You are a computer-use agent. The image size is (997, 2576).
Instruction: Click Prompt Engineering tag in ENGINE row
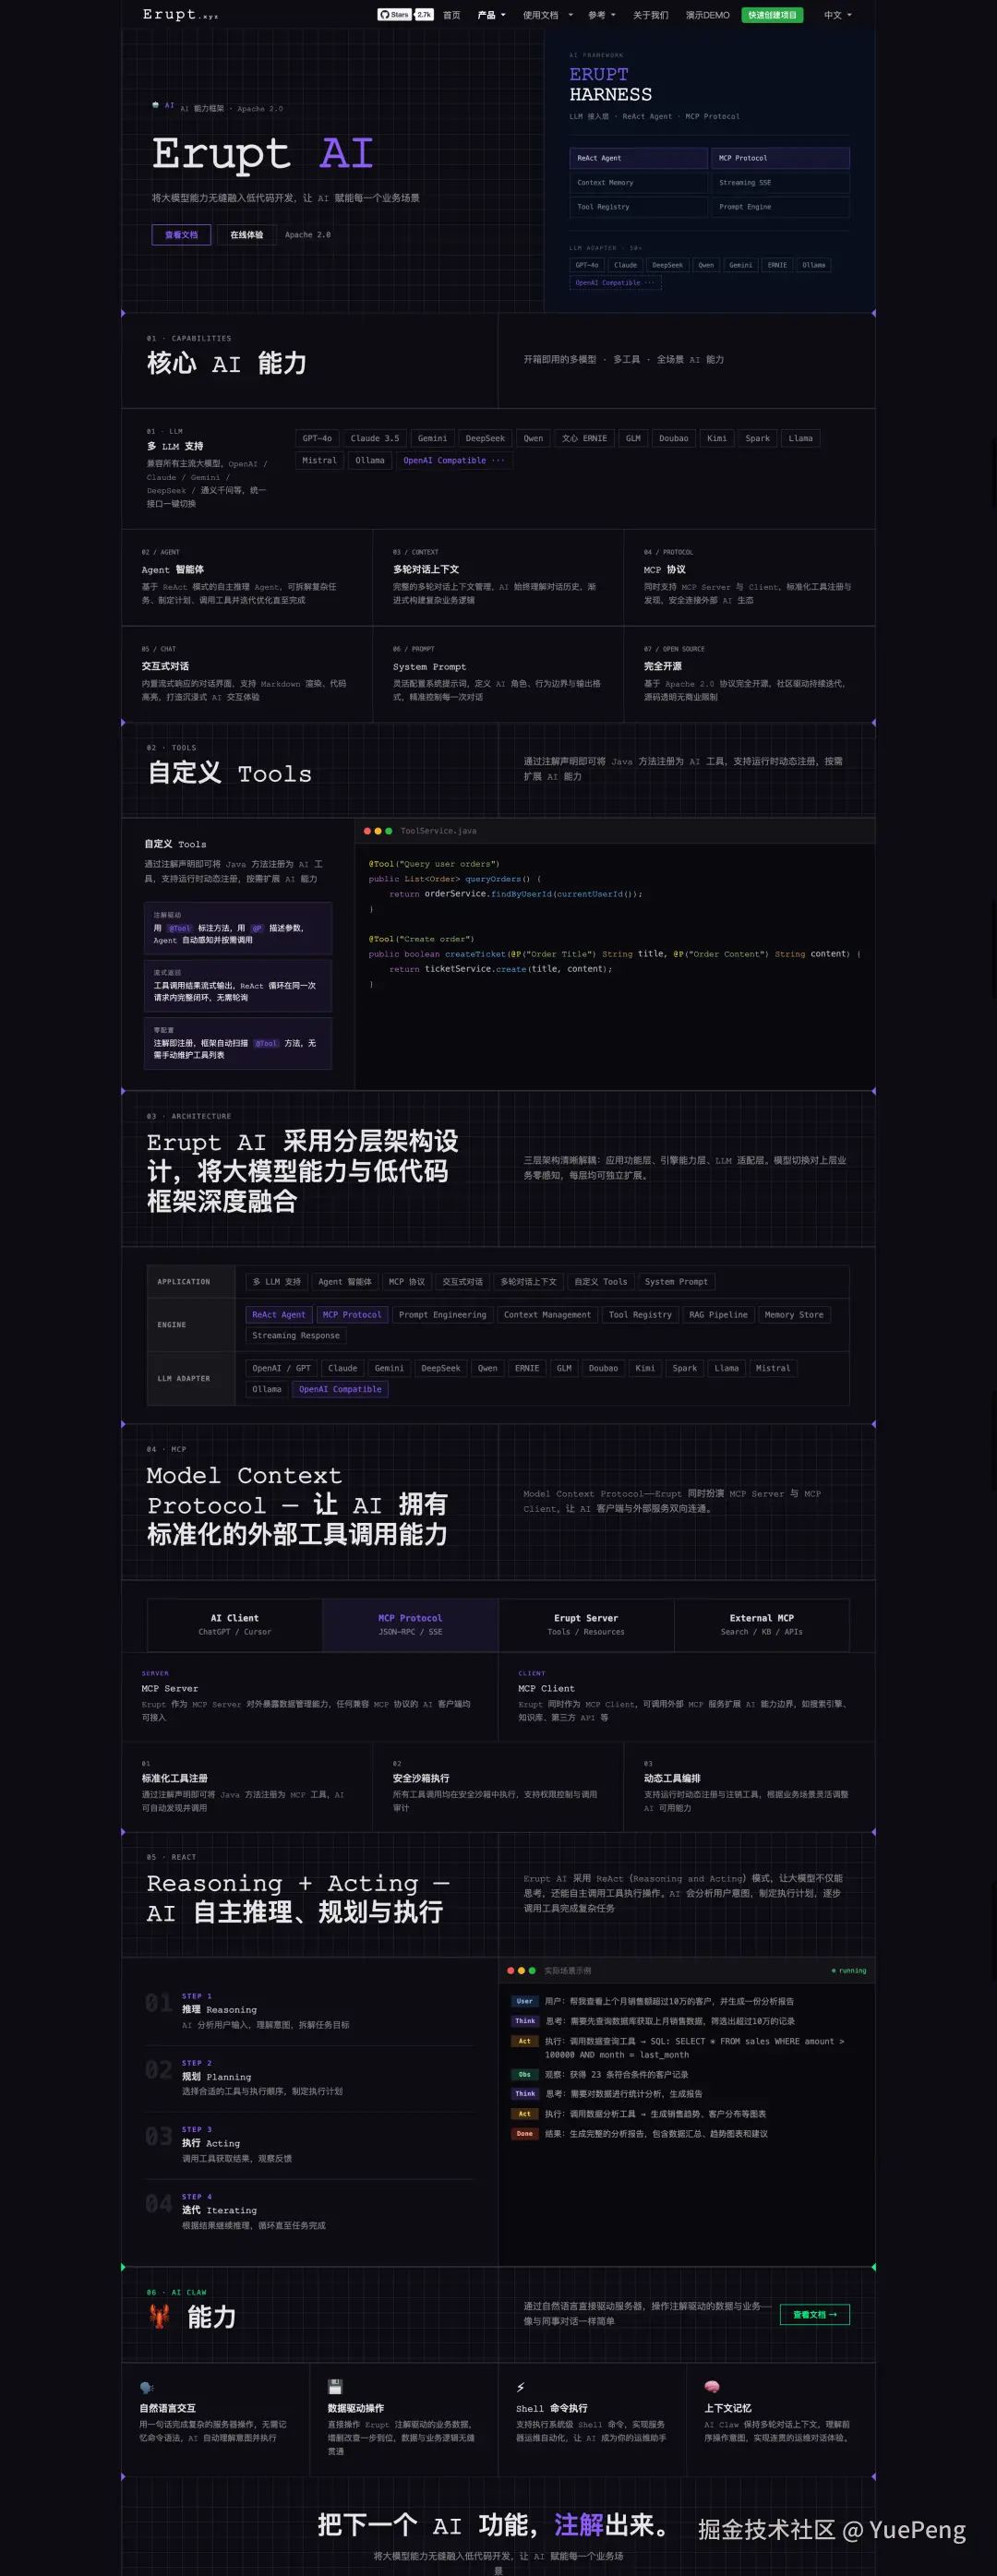click(443, 1315)
